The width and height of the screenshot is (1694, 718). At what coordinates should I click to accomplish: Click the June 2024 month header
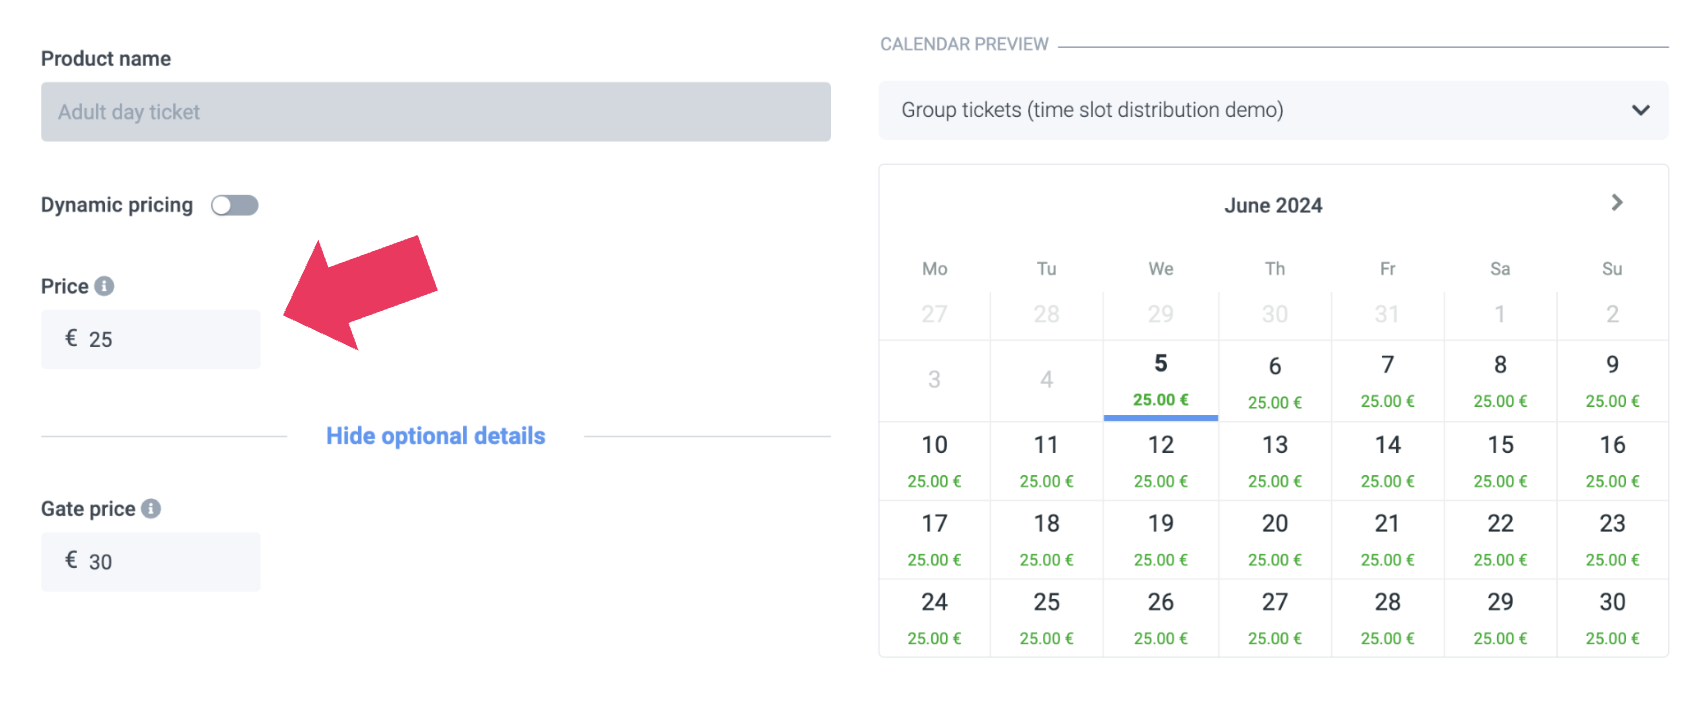point(1273,206)
